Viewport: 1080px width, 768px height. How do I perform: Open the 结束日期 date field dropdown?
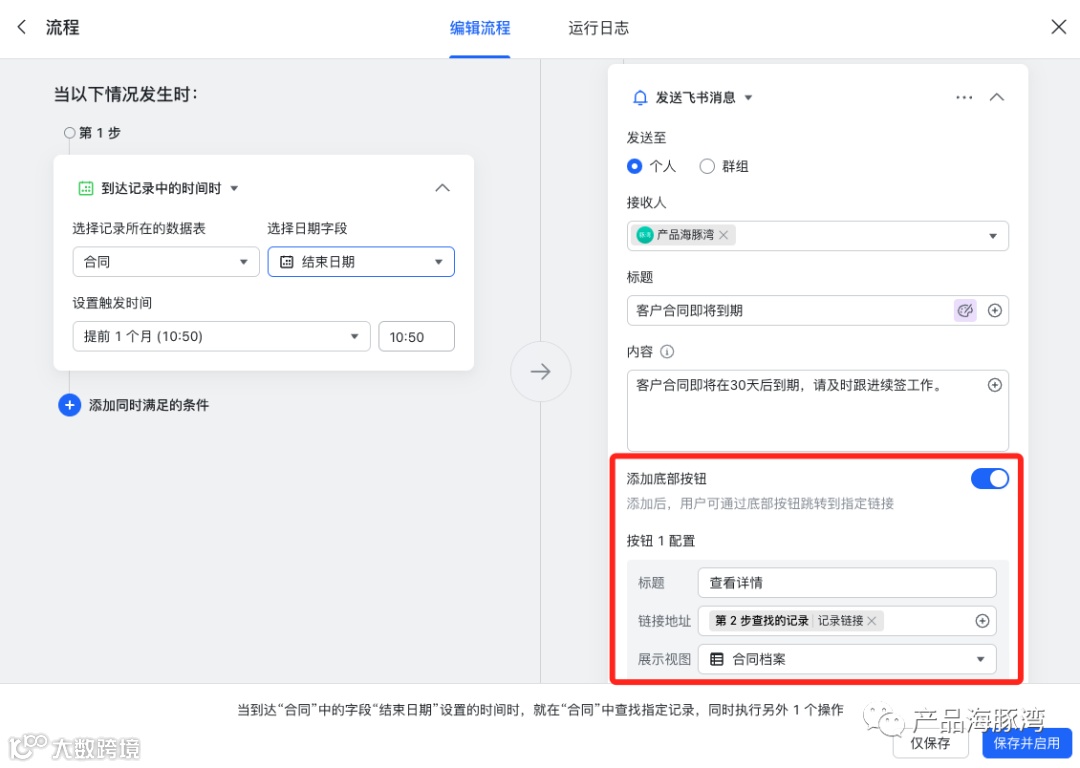click(361, 262)
